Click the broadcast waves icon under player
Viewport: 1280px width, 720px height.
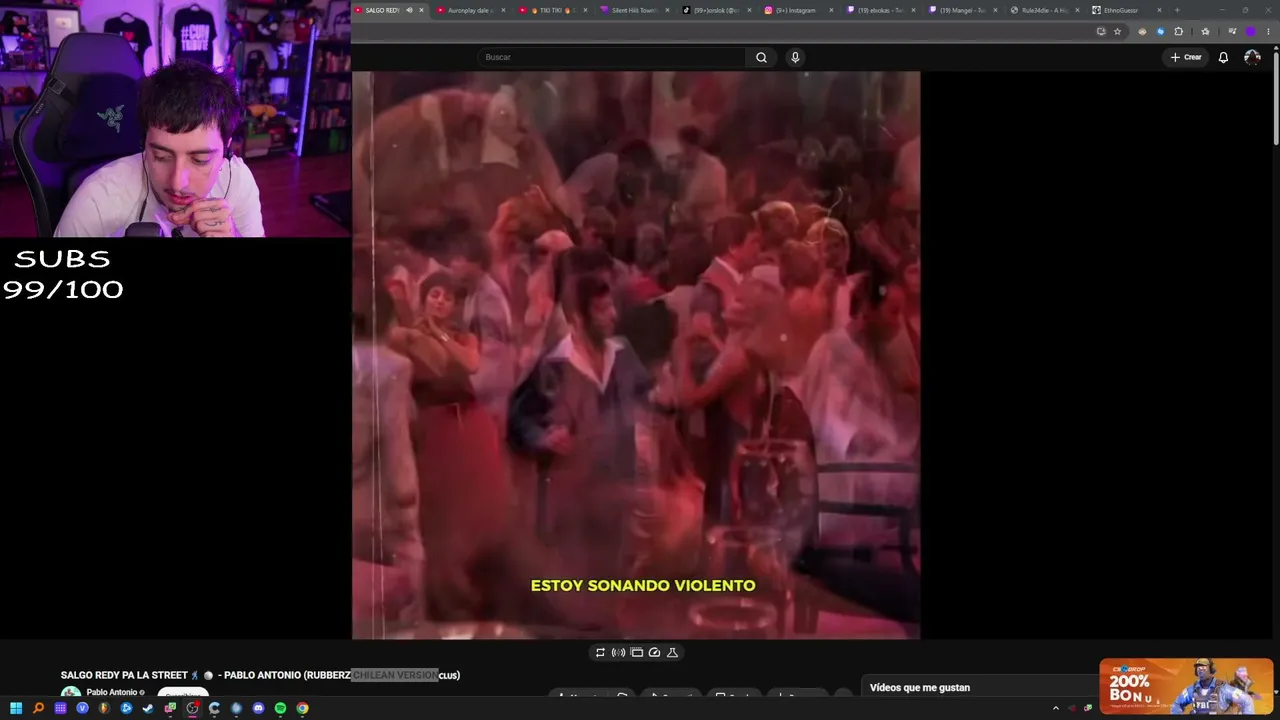618,652
